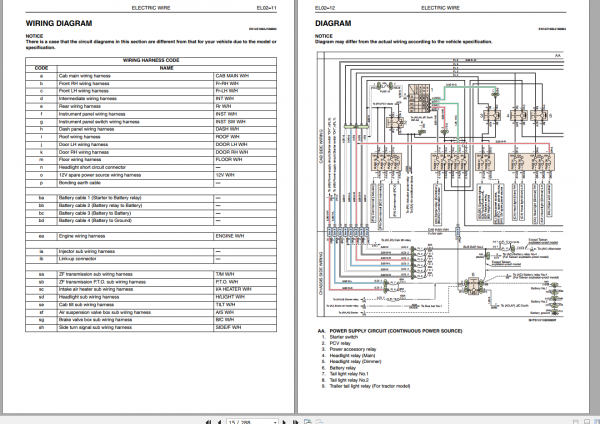Select 'Brake valve box sub wiring harness' row
Image resolution: width=600 pixels, height=424 pixels.
pyautogui.click(x=151, y=320)
